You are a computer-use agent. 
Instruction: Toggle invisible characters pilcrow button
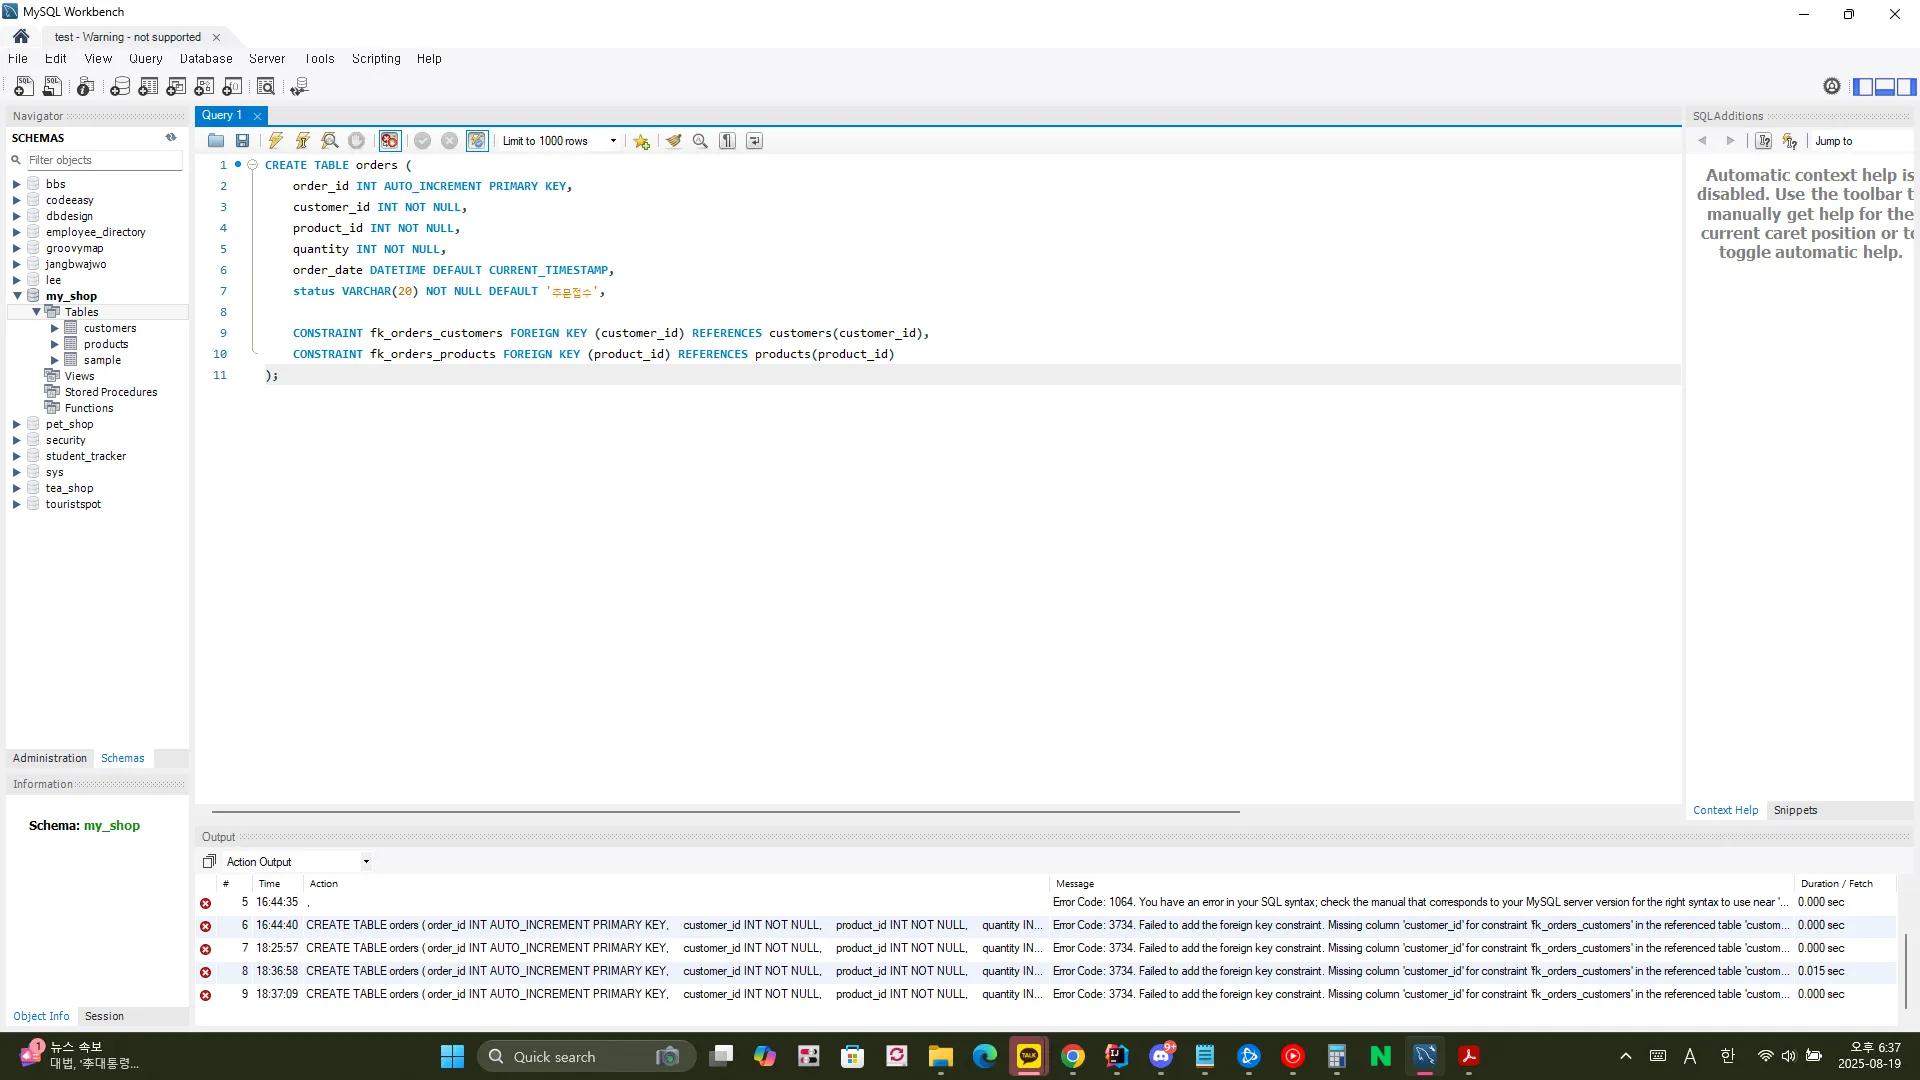coord(728,141)
